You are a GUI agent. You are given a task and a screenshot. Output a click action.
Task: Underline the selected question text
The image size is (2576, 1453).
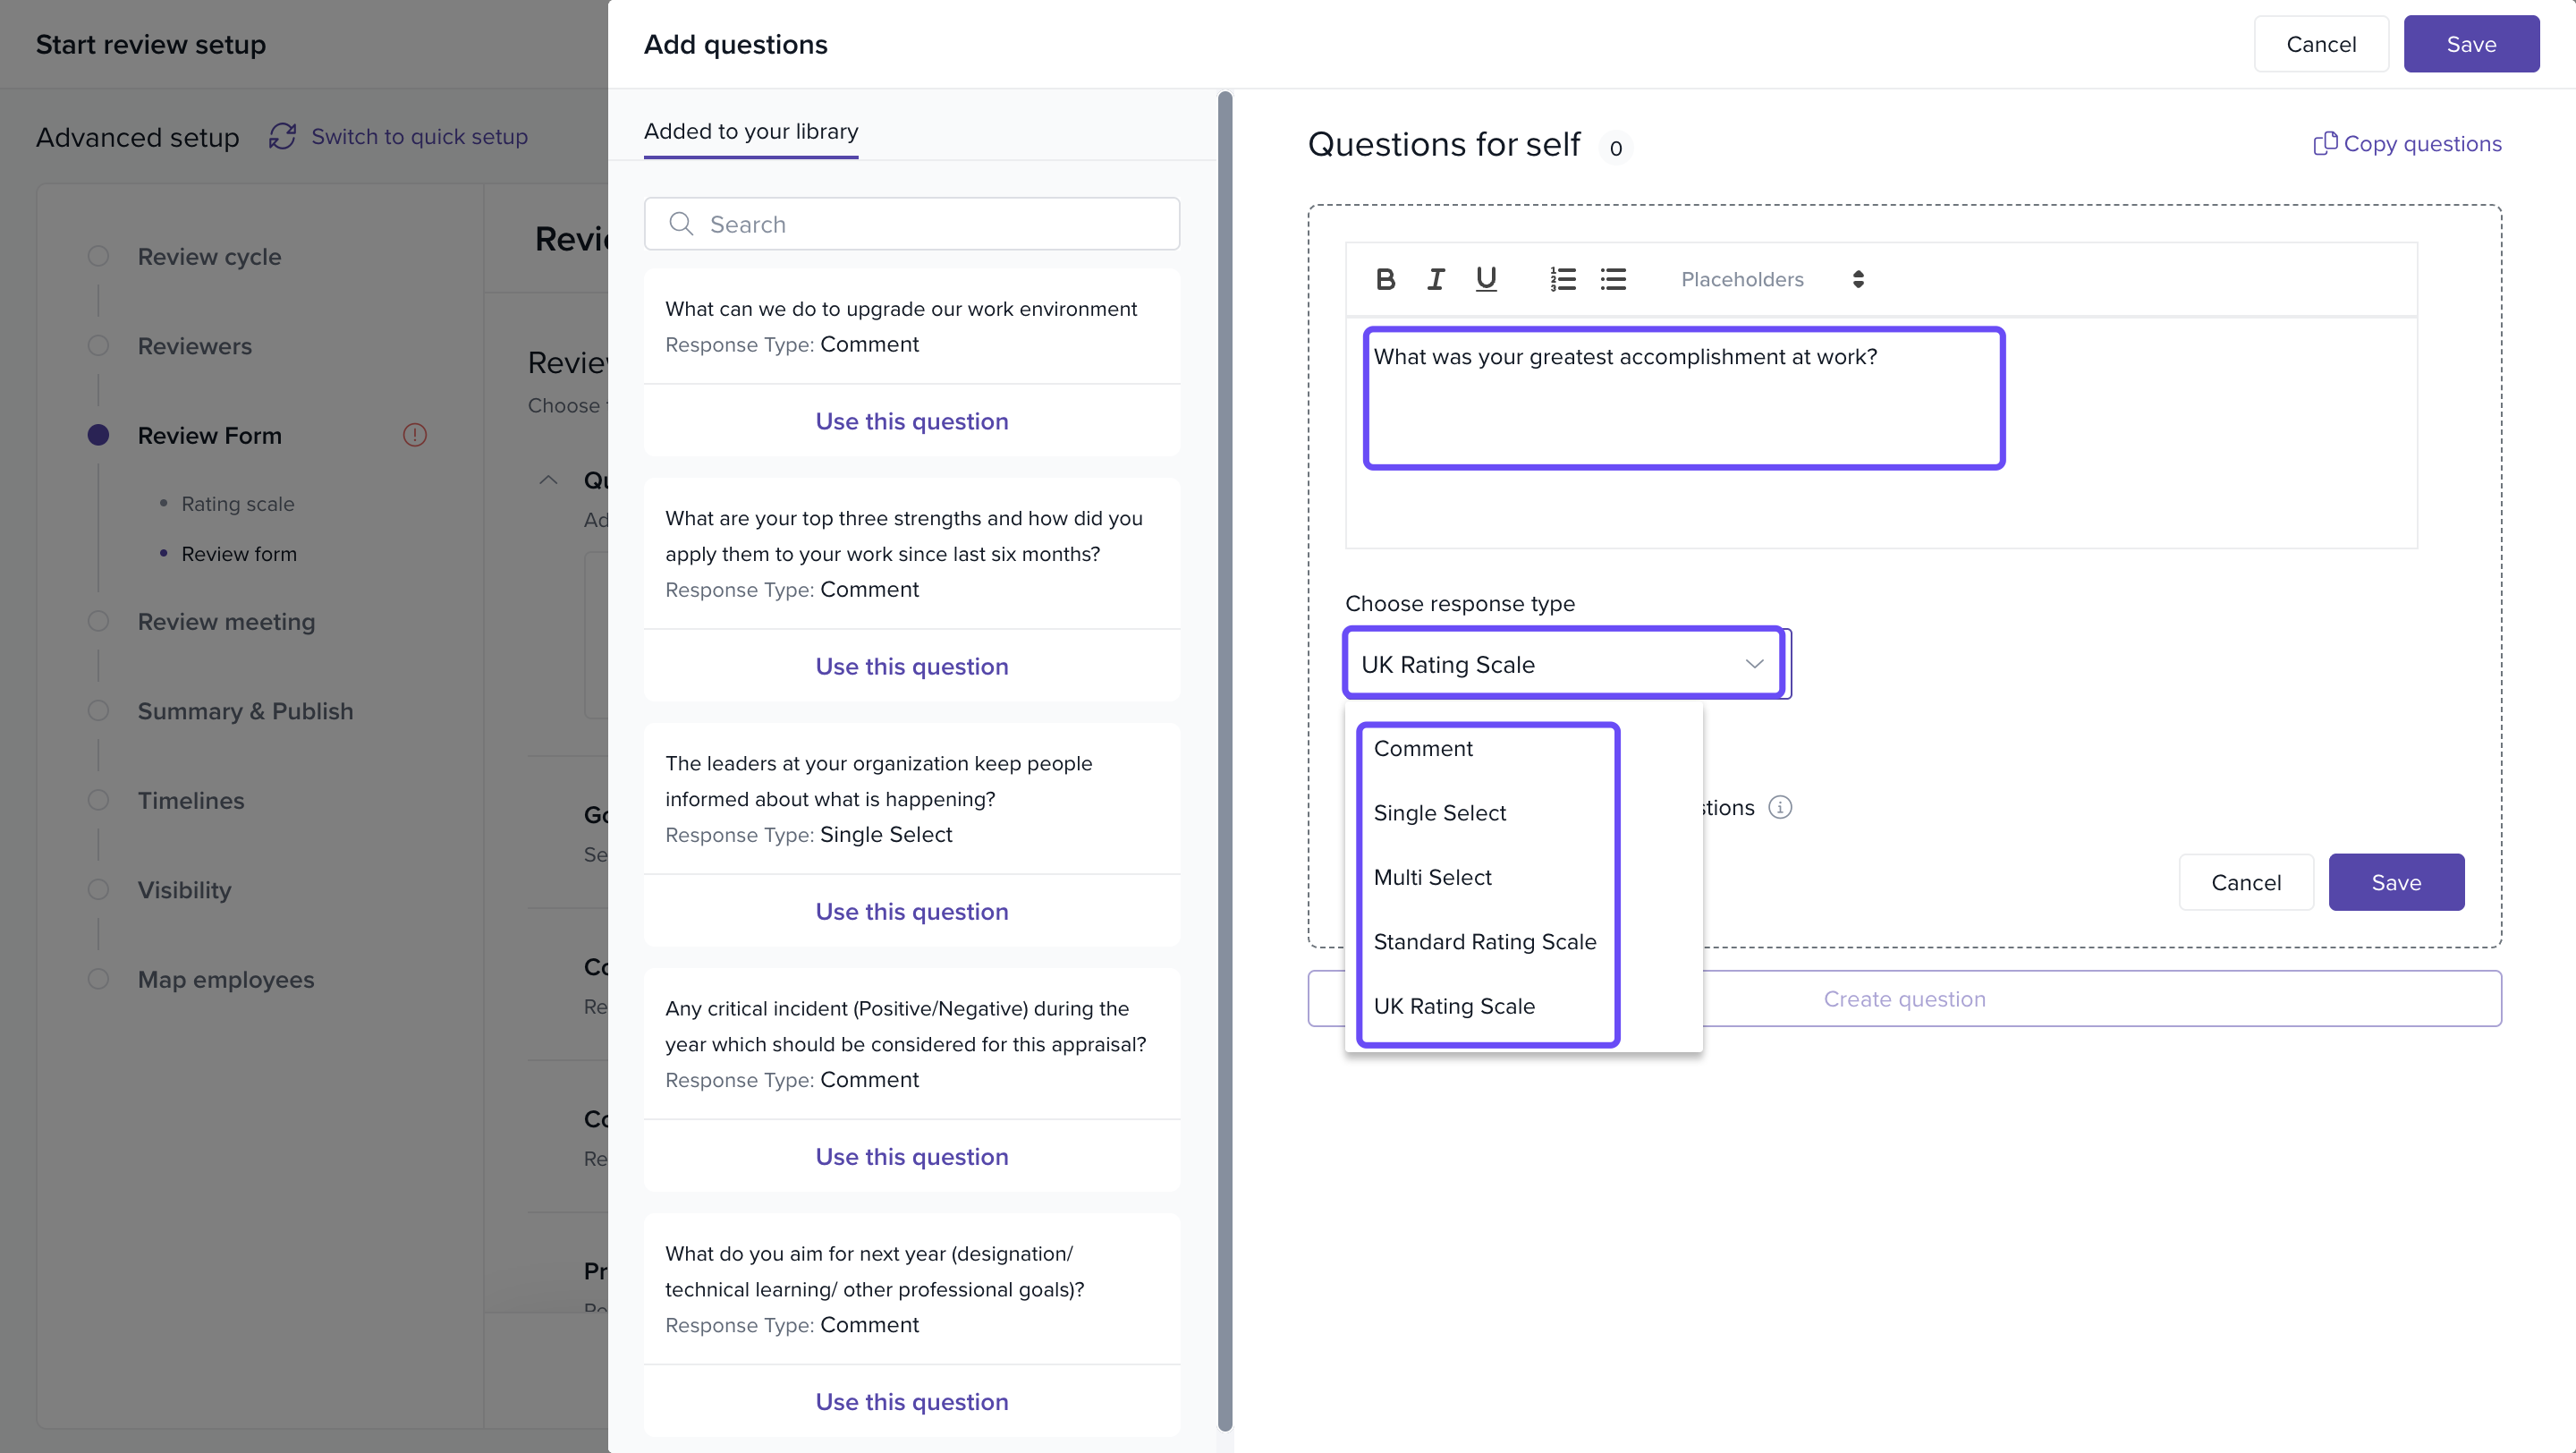(x=1486, y=279)
